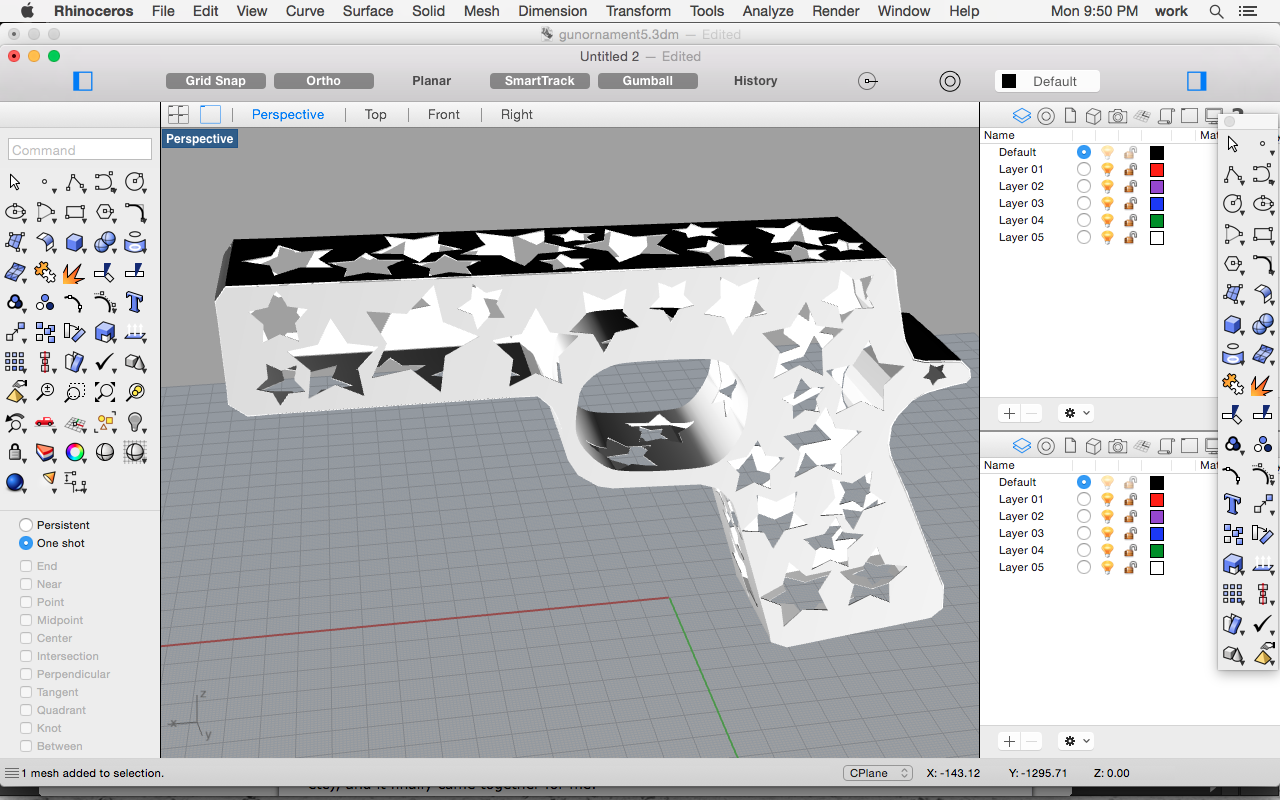Click red color swatch of Layer 01 in upper panel
This screenshot has width=1280, height=800.
1157,169
